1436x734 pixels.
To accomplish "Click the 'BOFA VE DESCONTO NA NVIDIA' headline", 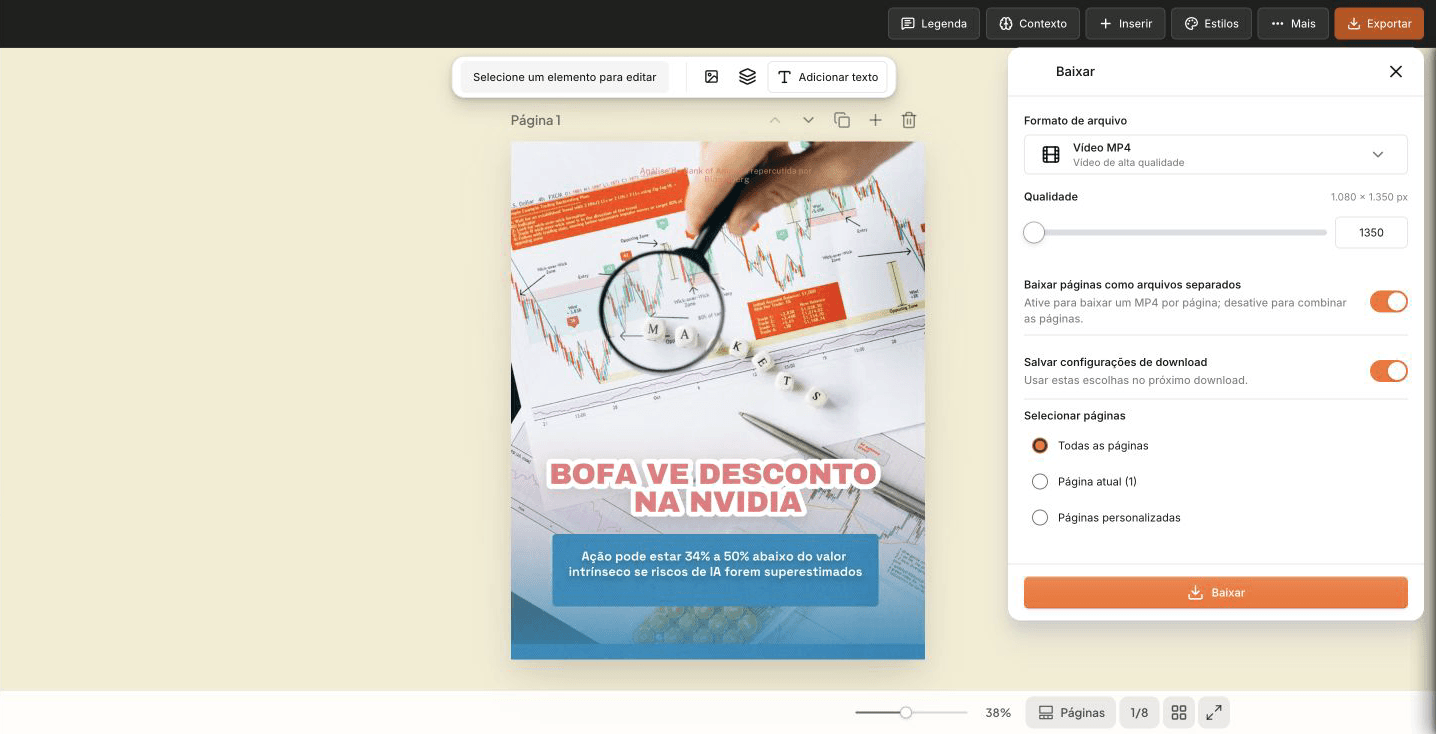I will tap(714, 487).
